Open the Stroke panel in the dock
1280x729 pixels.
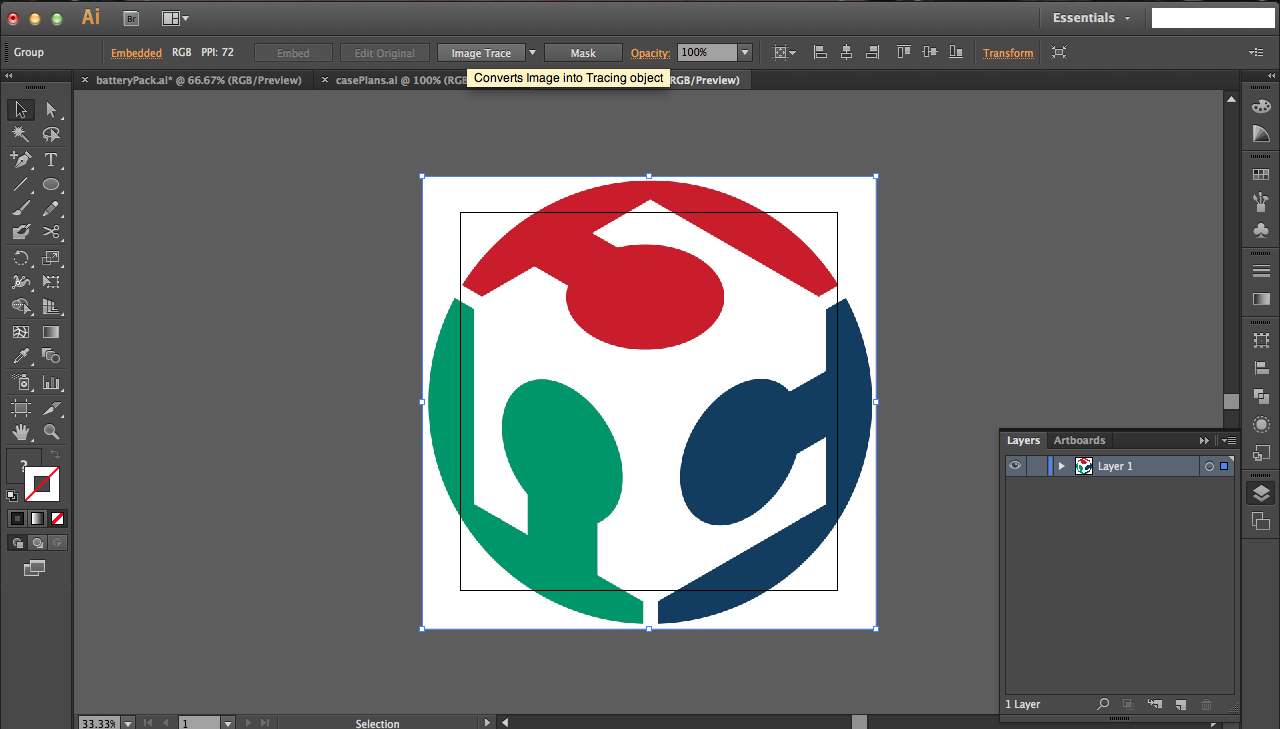click(x=1261, y=271)
